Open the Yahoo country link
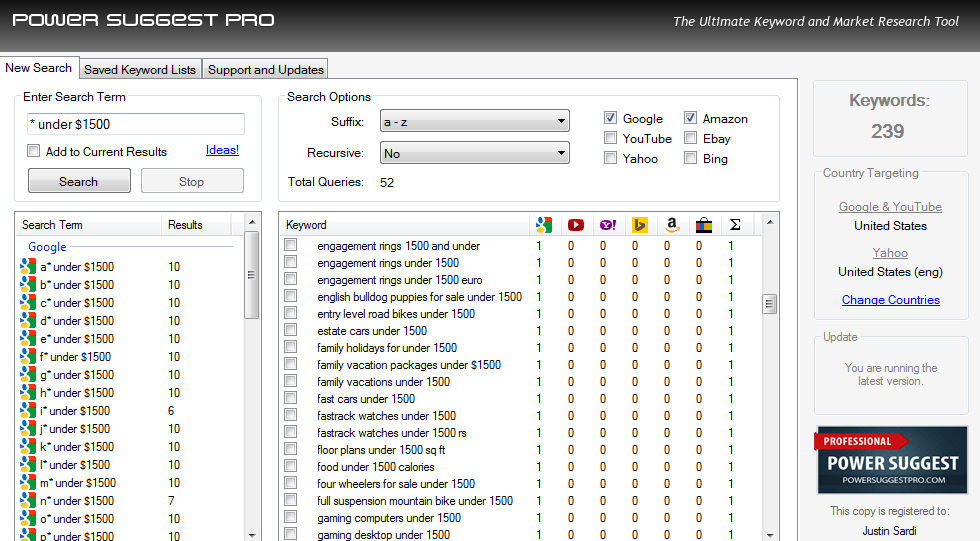980x541 pixels. tap(891, 253)
